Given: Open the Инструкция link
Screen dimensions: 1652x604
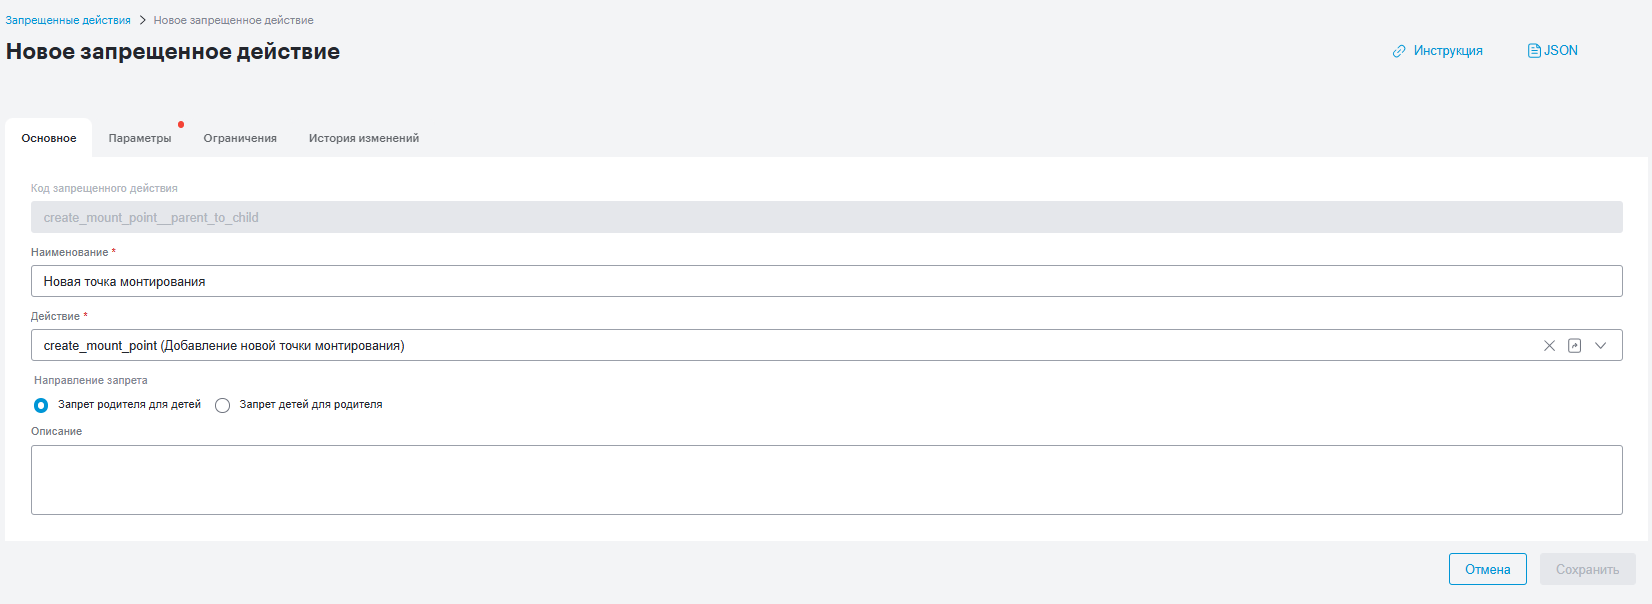Looking at the screenshot, I should click(x=1448, y=51).
